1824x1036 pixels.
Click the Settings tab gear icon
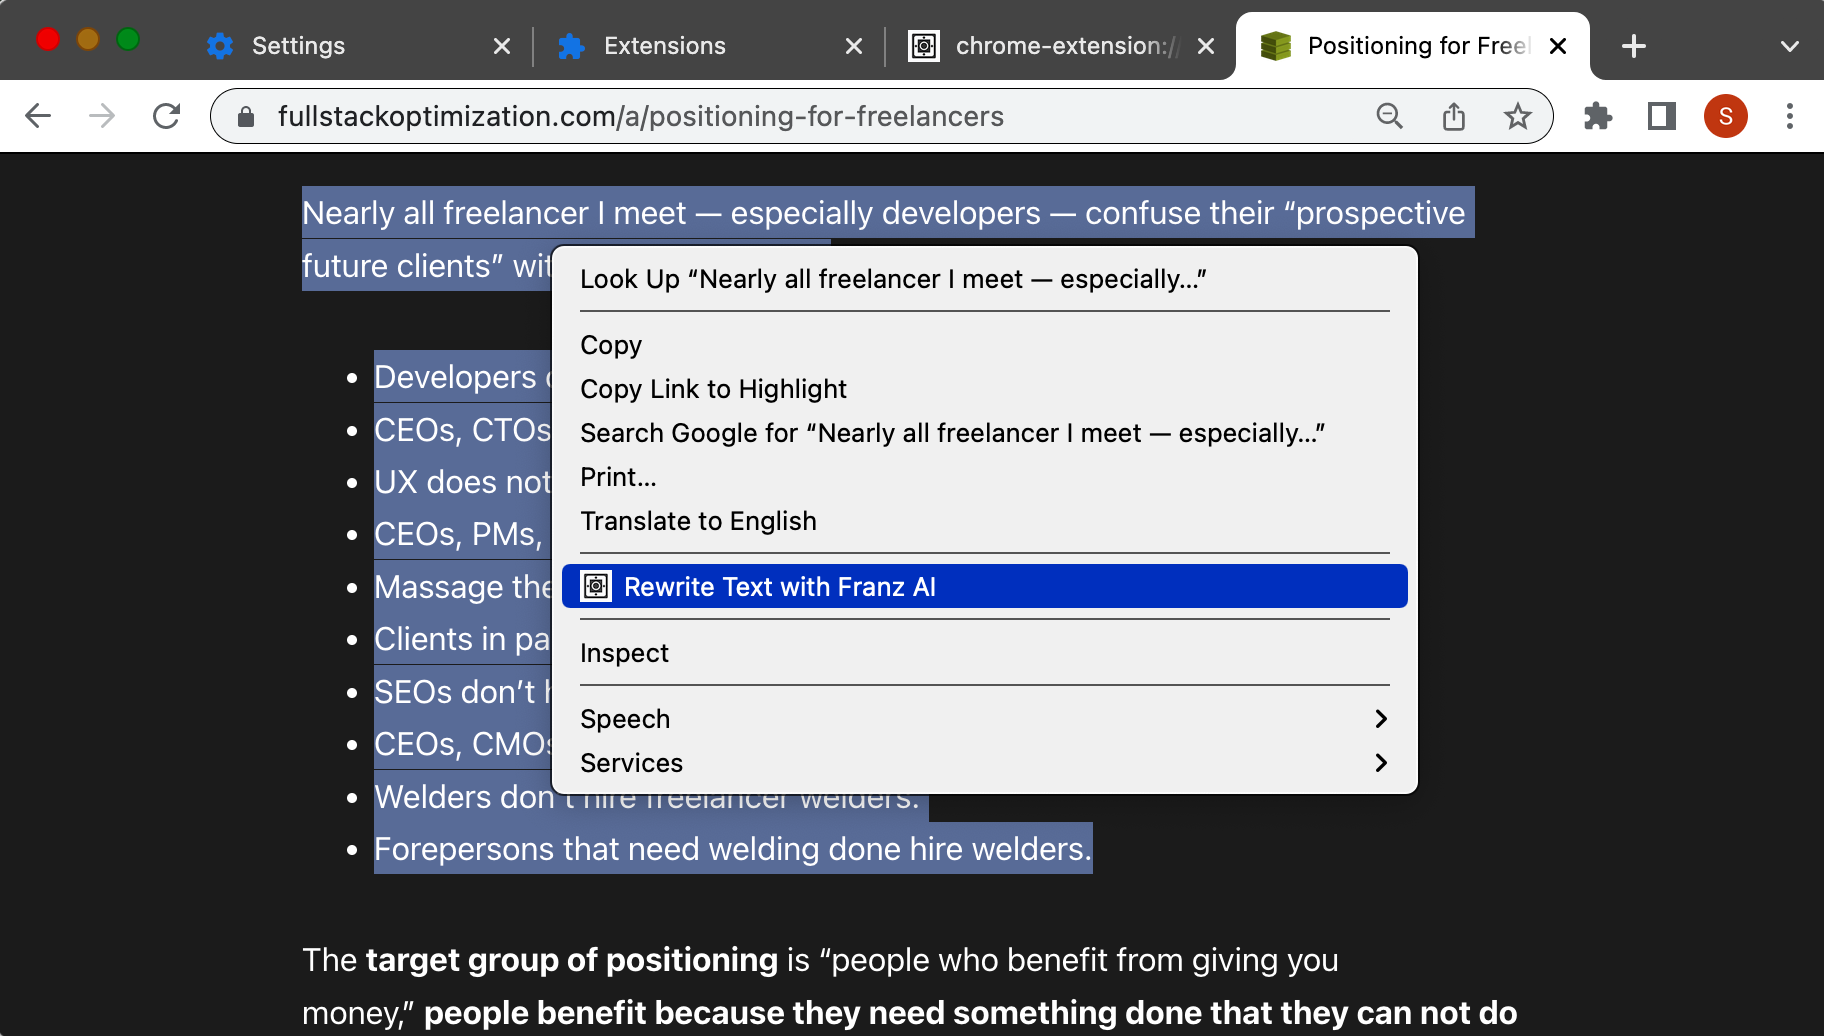[220, 46]
